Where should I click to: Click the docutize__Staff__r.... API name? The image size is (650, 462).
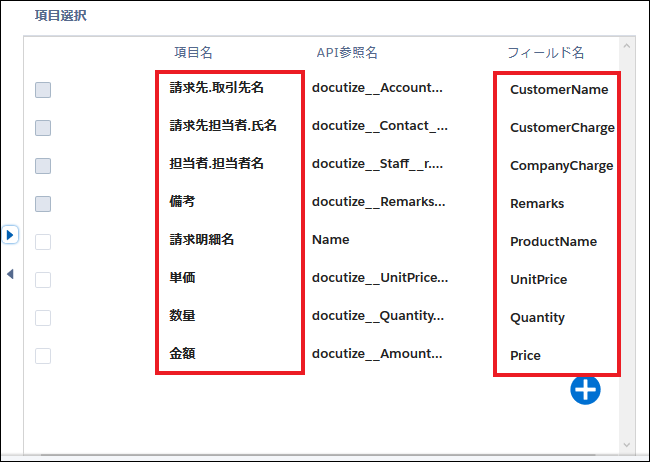click(x=377, y=164)
